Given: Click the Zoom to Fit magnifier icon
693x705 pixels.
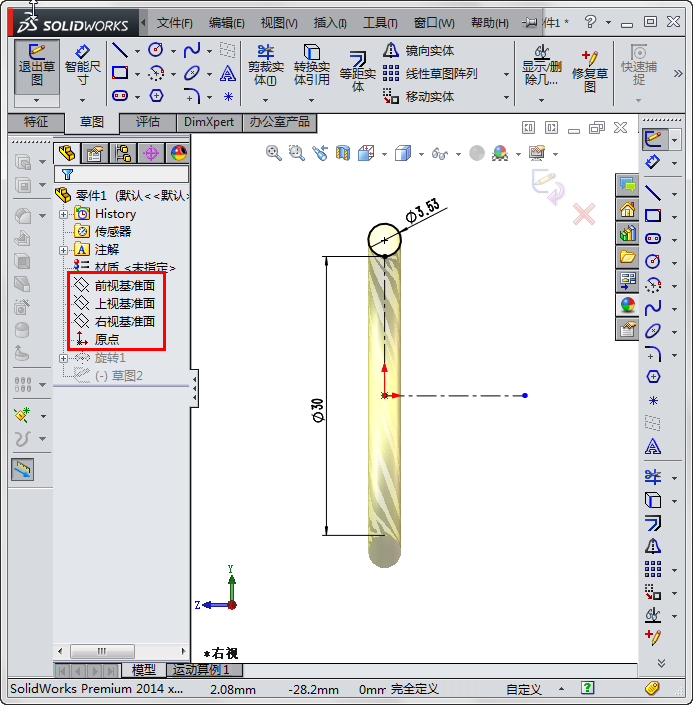Looking at the screenshot, I should tap(274, 153).
